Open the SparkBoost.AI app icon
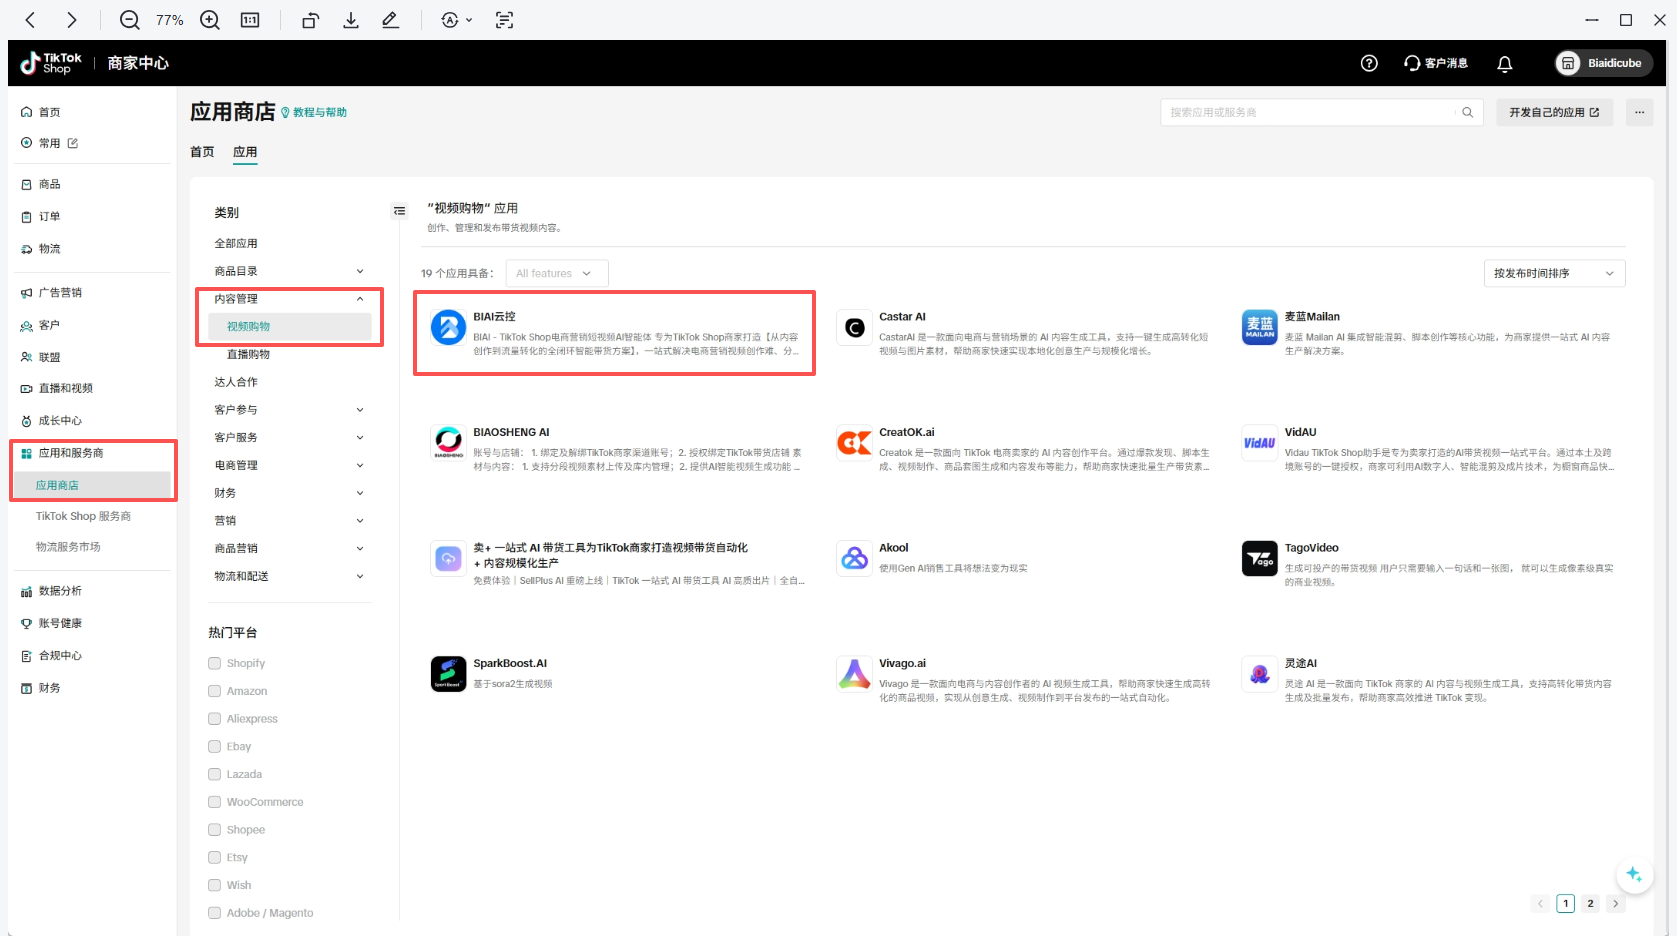 click(448, 674)
